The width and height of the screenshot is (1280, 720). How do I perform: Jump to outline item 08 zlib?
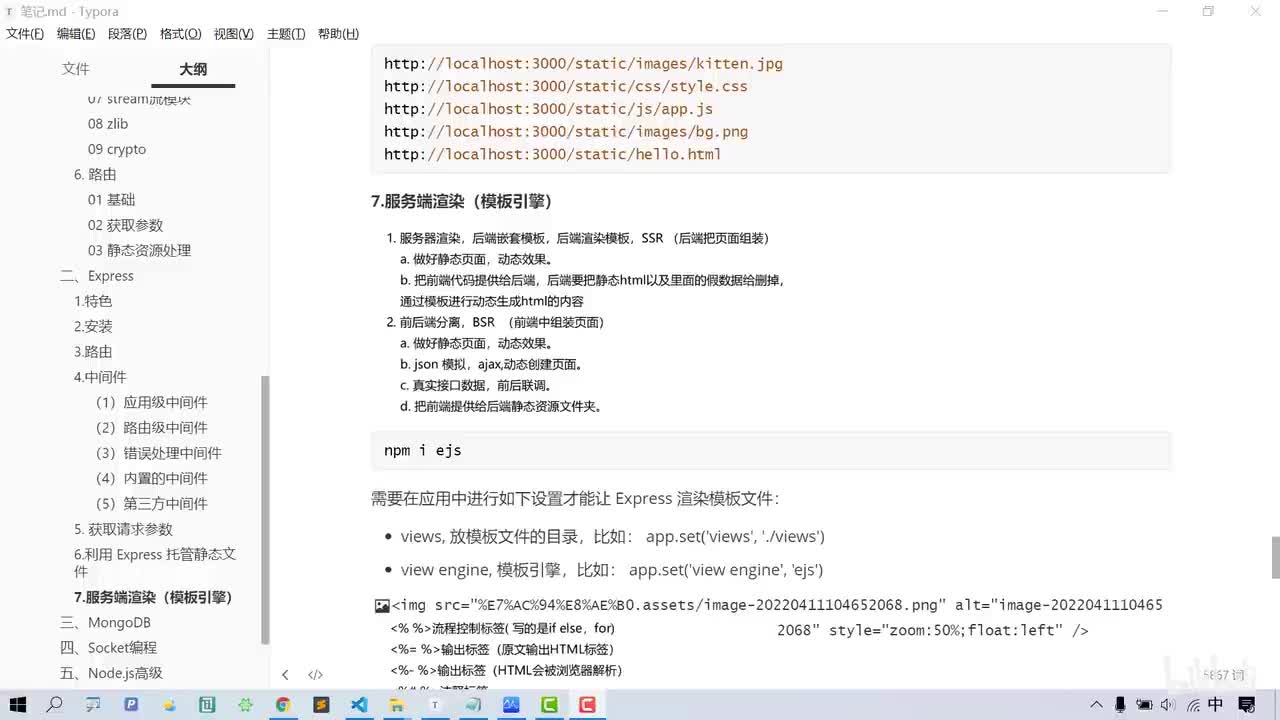point(108,124)
